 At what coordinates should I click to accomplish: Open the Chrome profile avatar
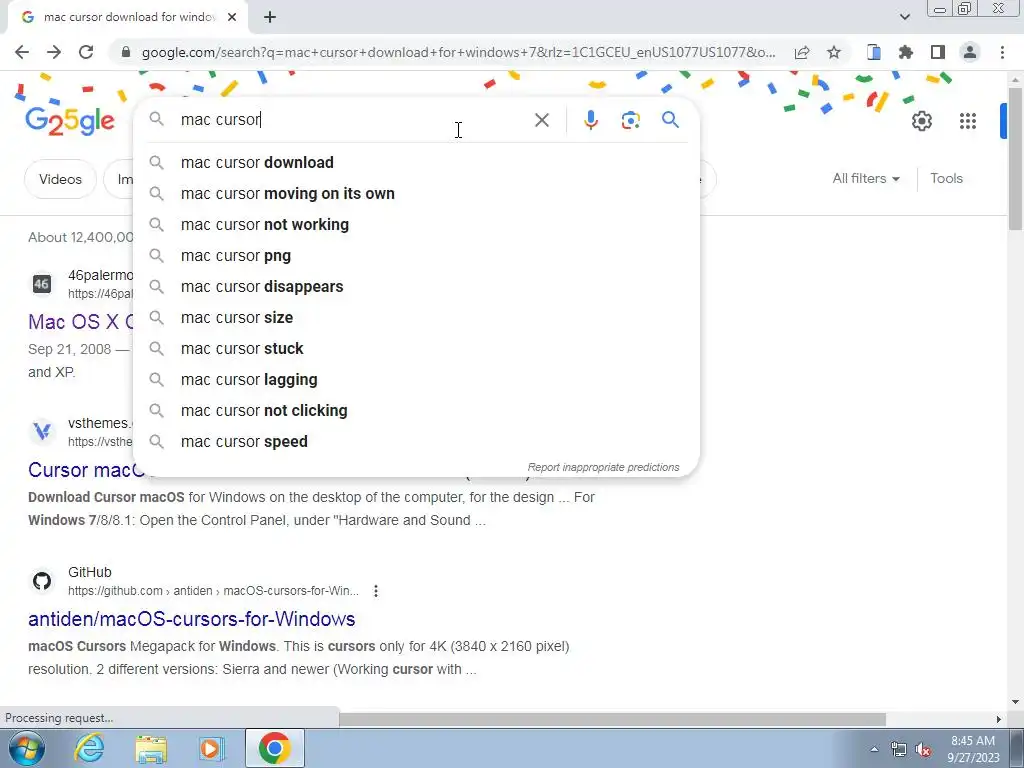[970, 52]
